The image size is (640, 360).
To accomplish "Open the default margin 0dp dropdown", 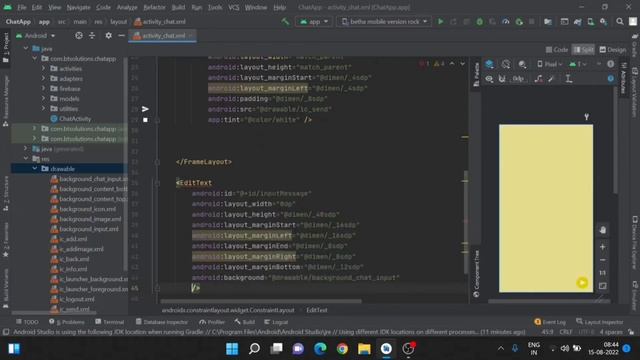I will click(518, 79).
